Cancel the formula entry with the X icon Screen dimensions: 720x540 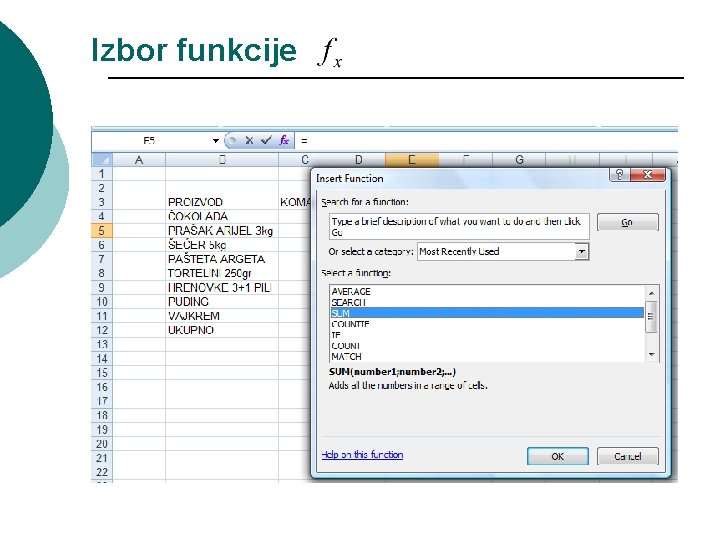[x=249, y=140]
